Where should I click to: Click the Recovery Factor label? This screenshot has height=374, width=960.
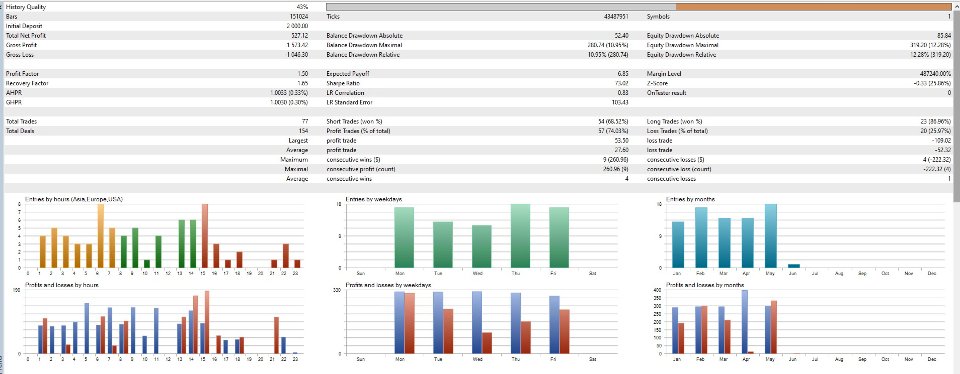(26, 83)
